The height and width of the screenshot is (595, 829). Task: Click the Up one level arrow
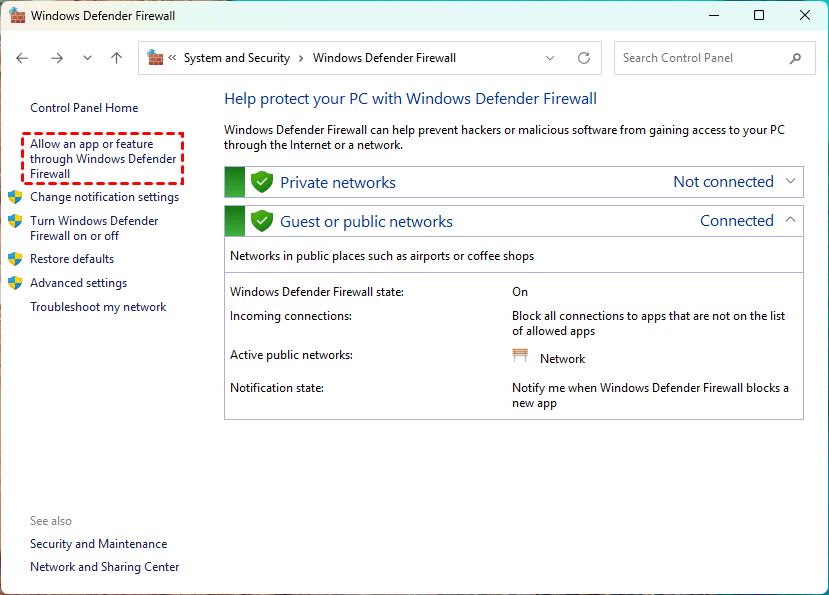116,58
